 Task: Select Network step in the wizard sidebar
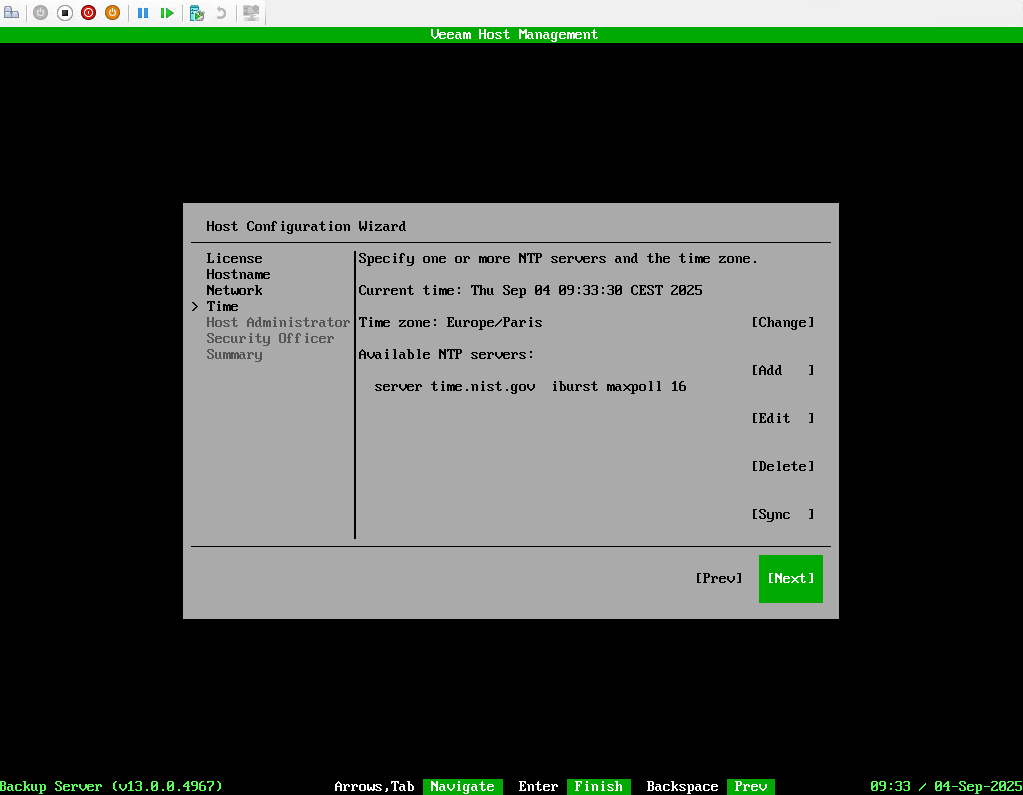pos(234,290)
